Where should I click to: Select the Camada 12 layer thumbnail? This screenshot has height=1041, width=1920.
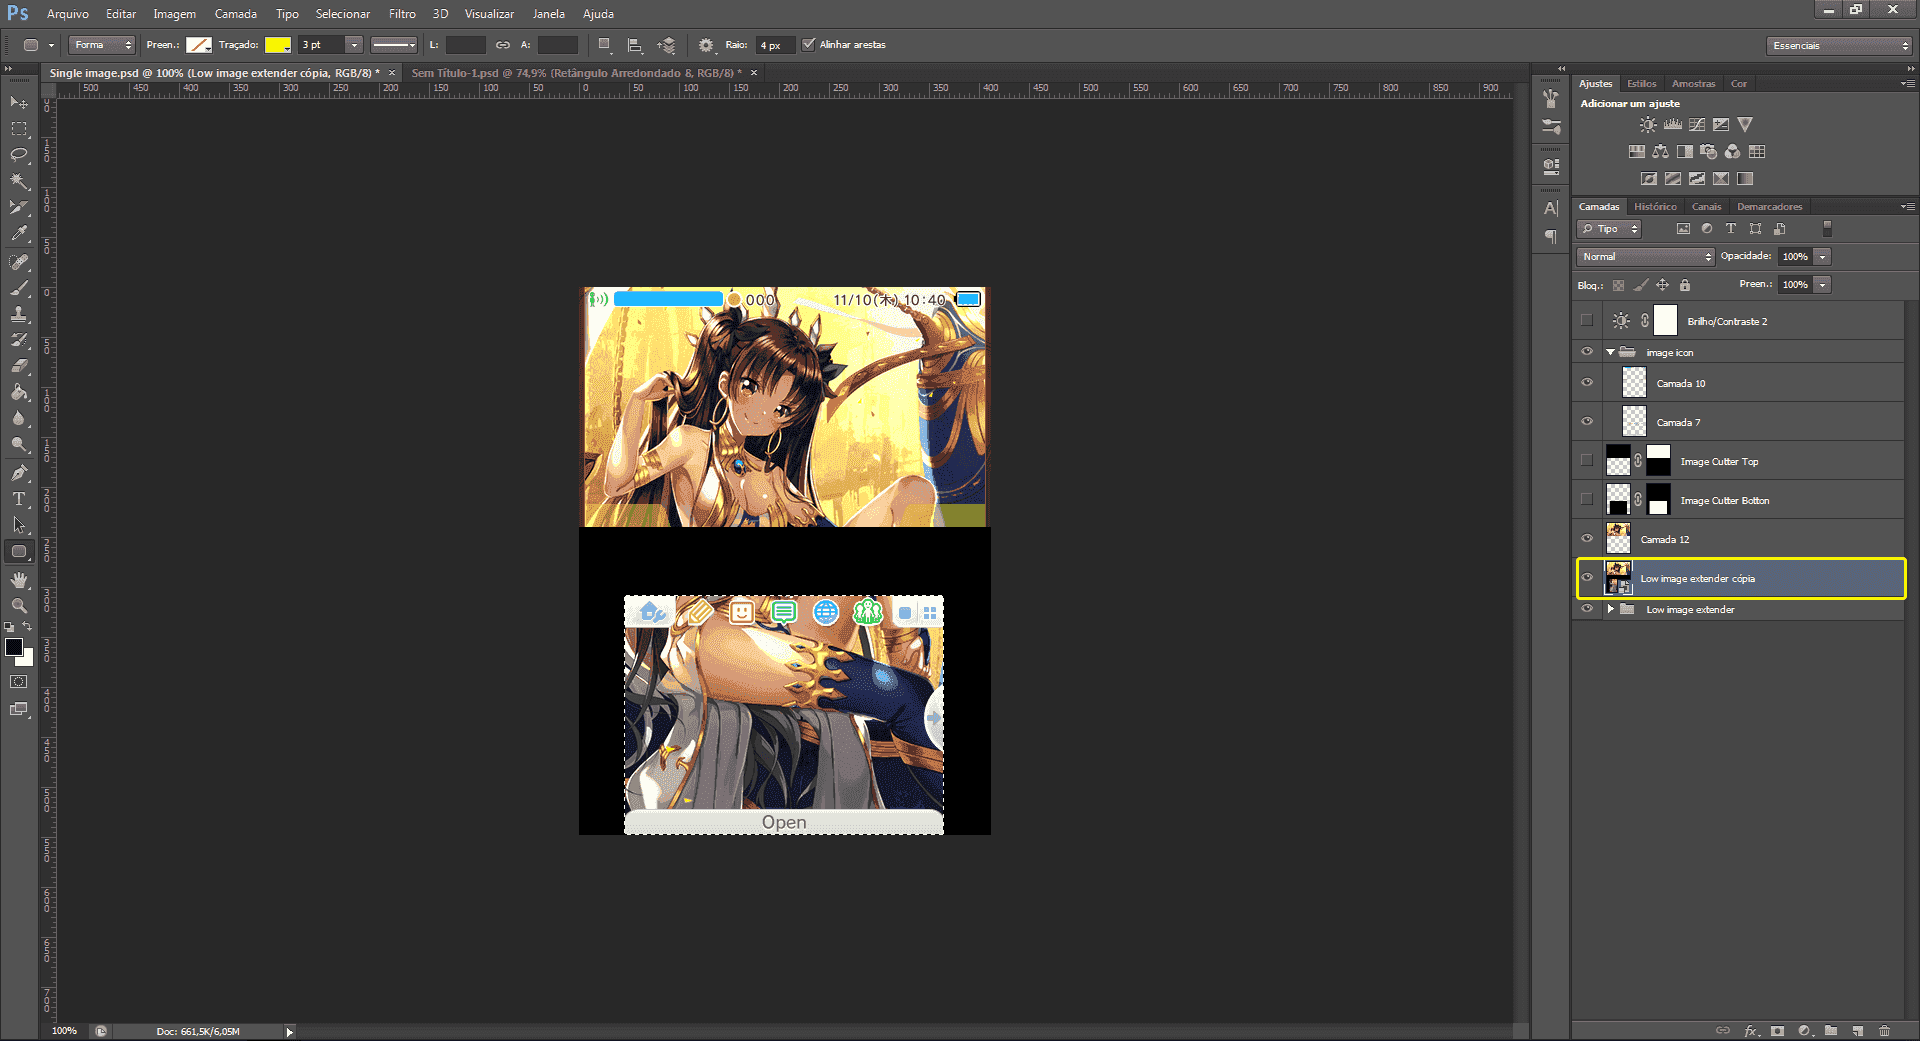(x=1618, y=539)
